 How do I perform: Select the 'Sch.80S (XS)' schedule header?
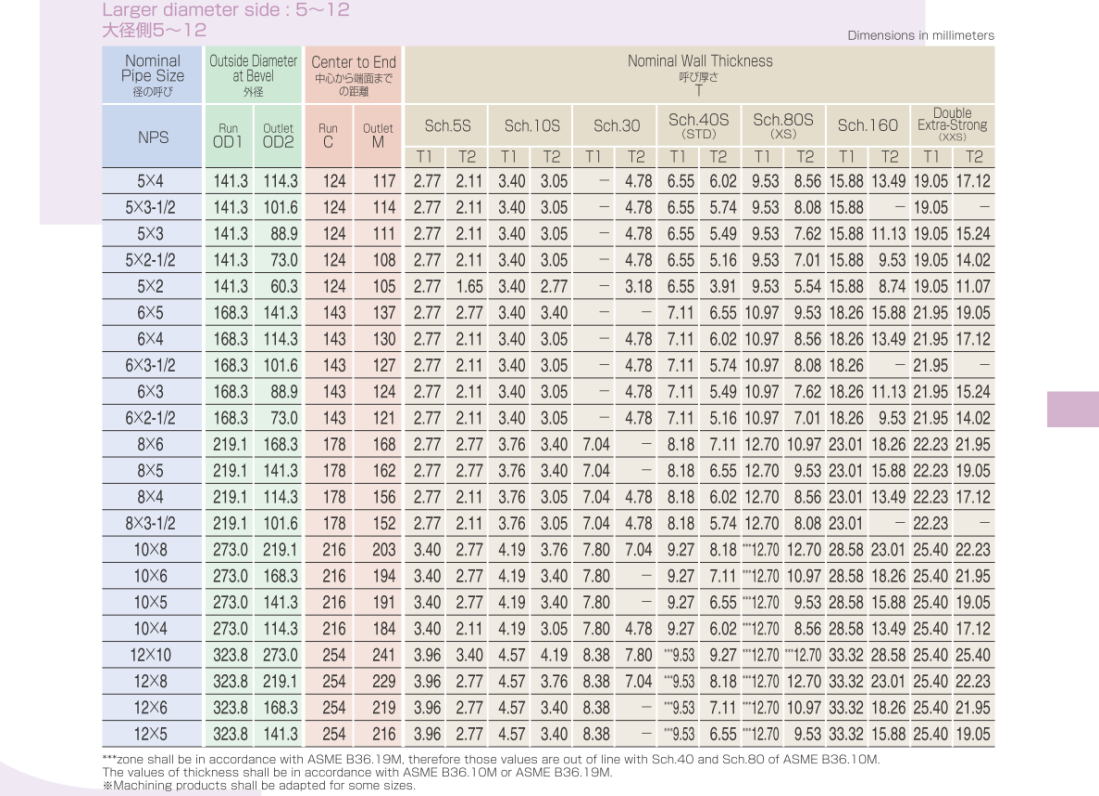pyautogui.click(x=784, y=126)
